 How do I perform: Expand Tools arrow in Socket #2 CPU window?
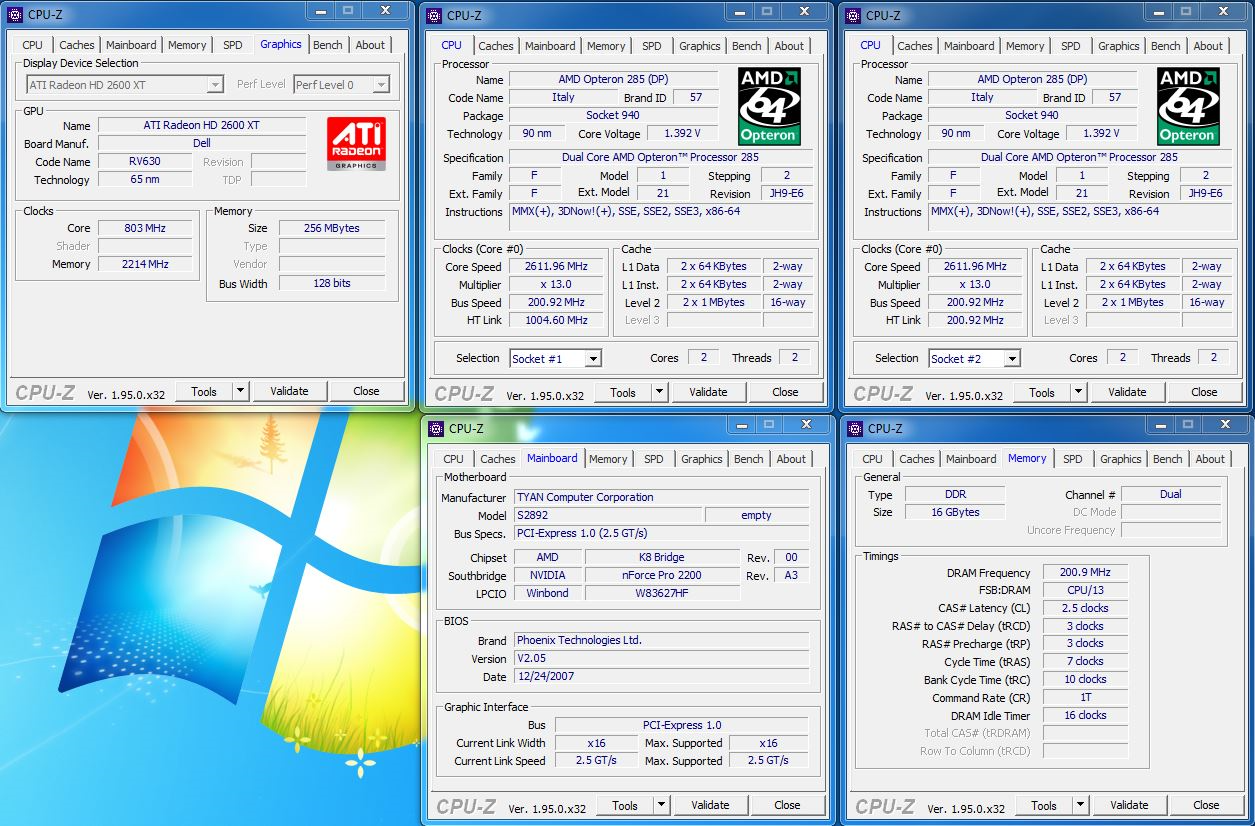click(x=1078, y=392)
